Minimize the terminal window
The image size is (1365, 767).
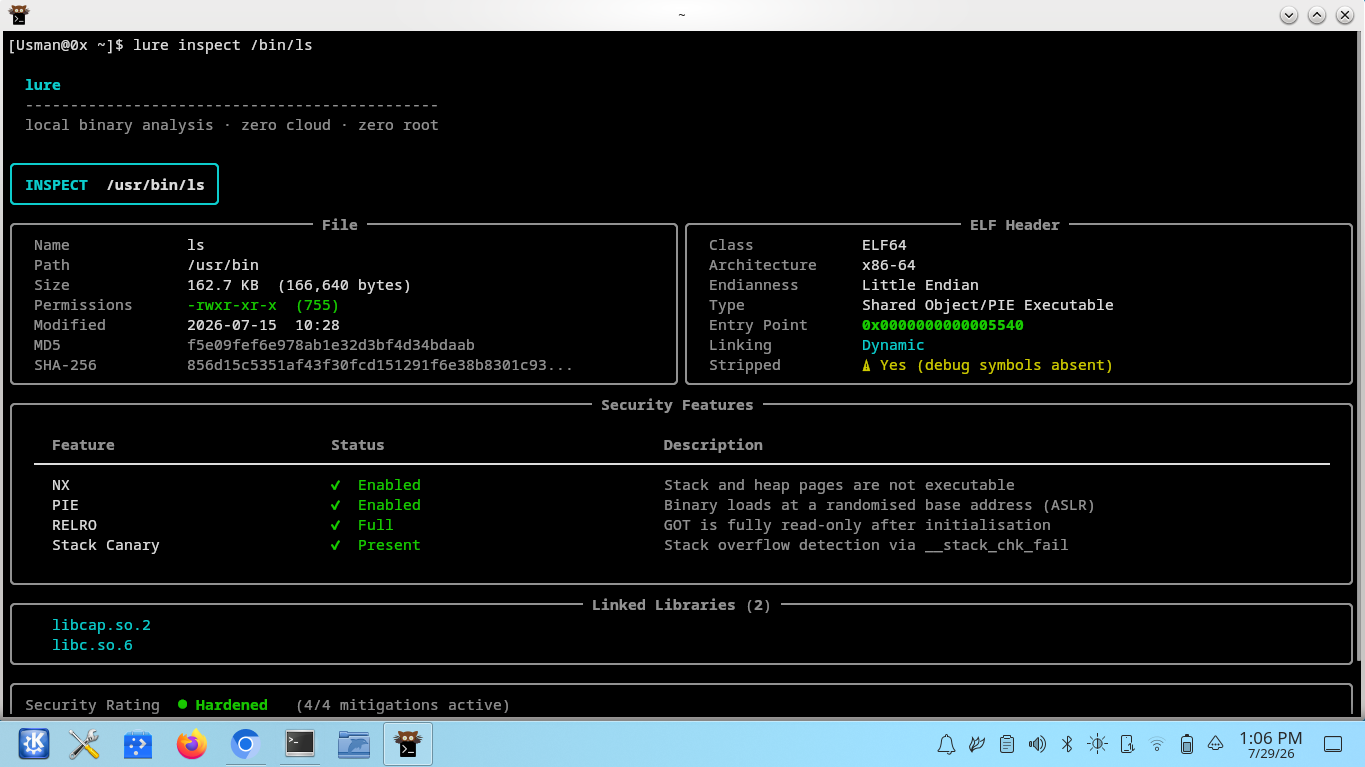tap(1288, 15)
